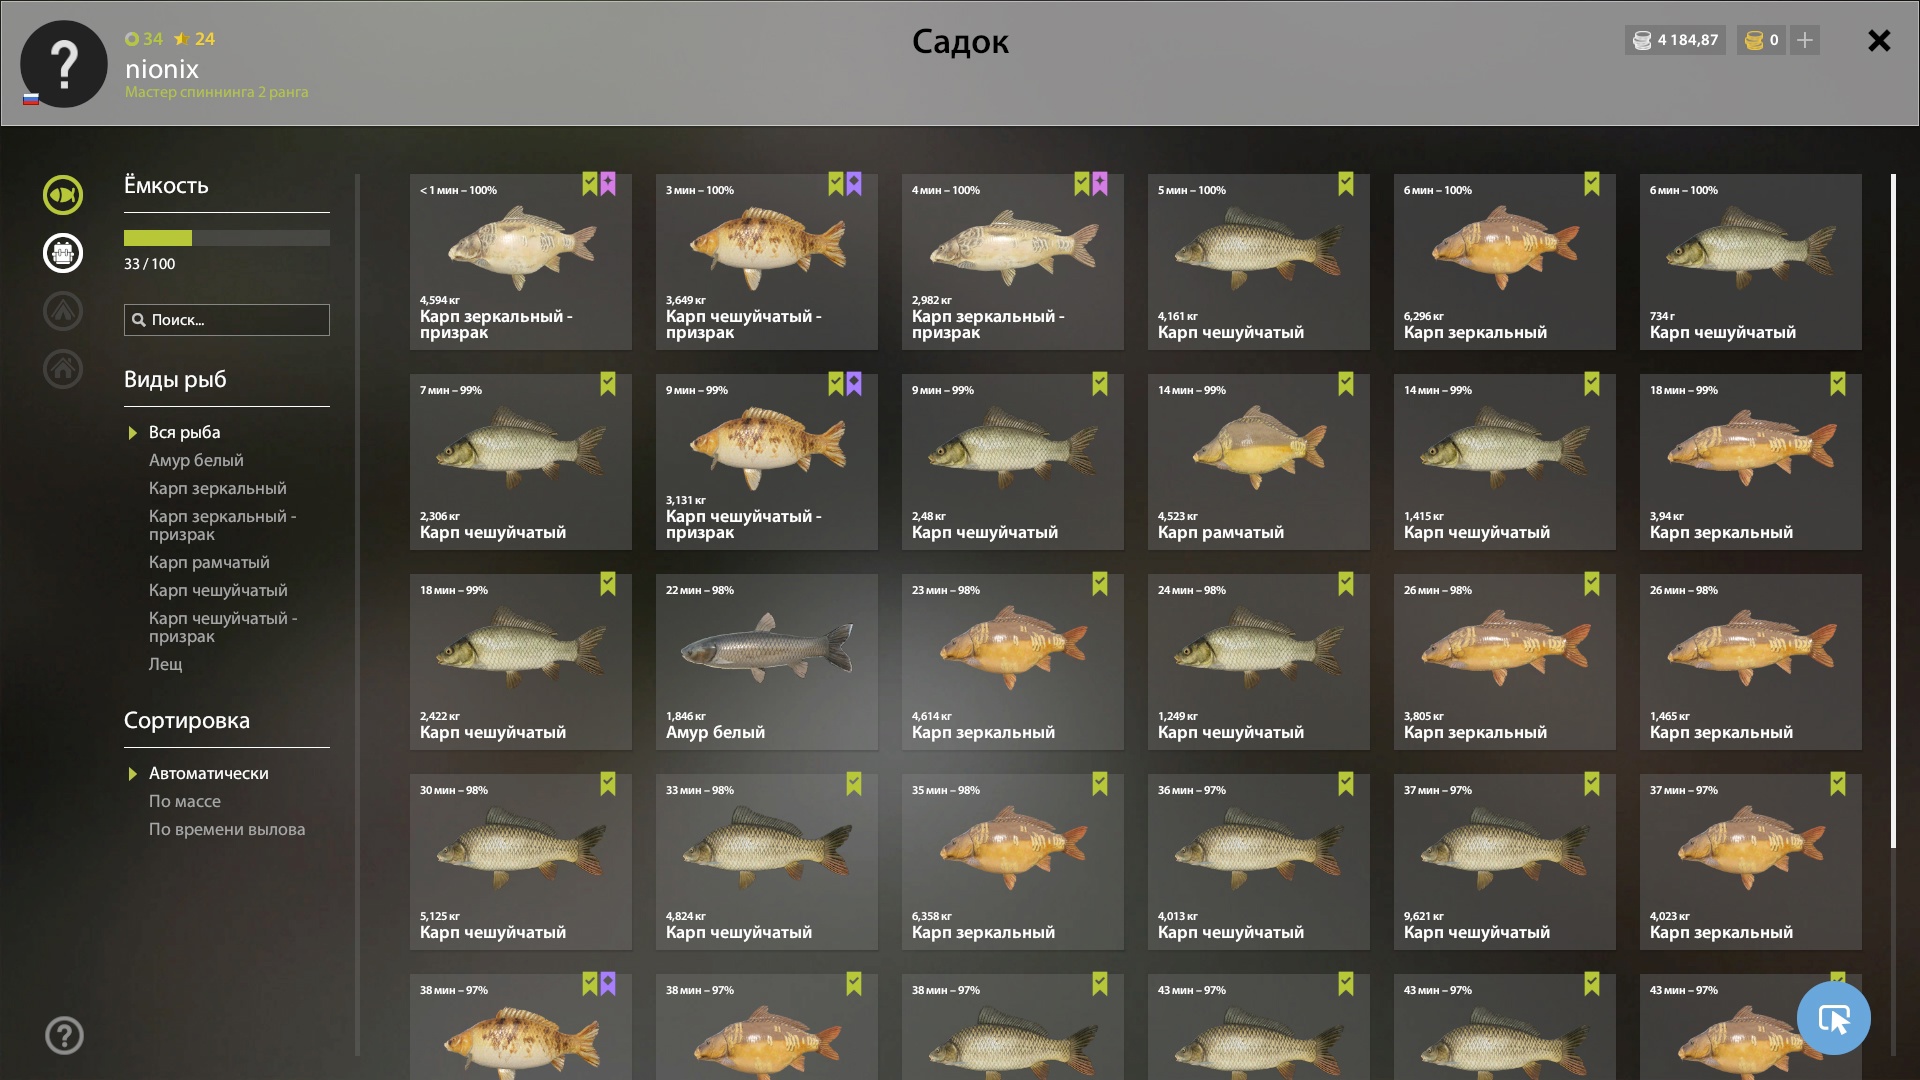Open the help question mark icon
The image size is (1920, 1080).
point(64,1035)
